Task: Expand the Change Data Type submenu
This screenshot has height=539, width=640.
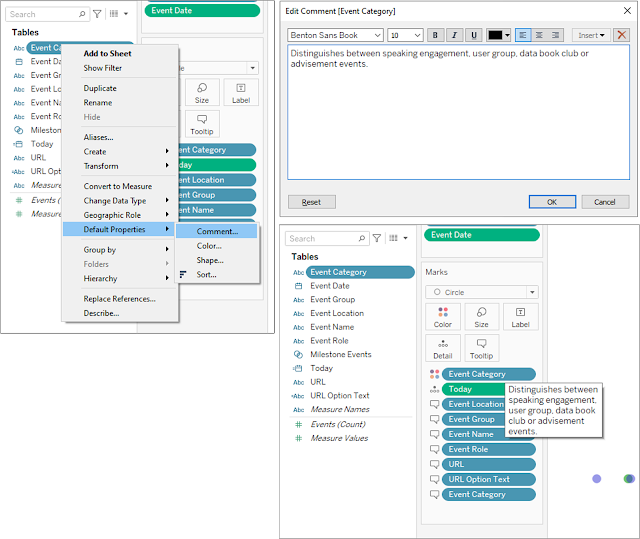Action: (120, 201)
